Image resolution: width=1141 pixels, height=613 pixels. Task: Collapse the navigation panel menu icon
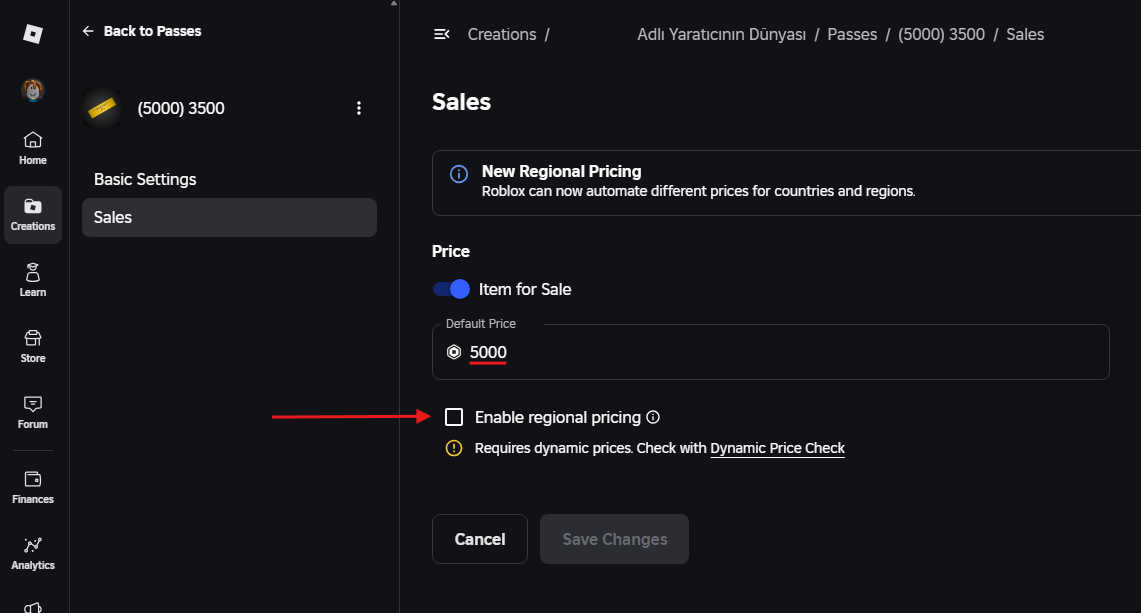442,34
